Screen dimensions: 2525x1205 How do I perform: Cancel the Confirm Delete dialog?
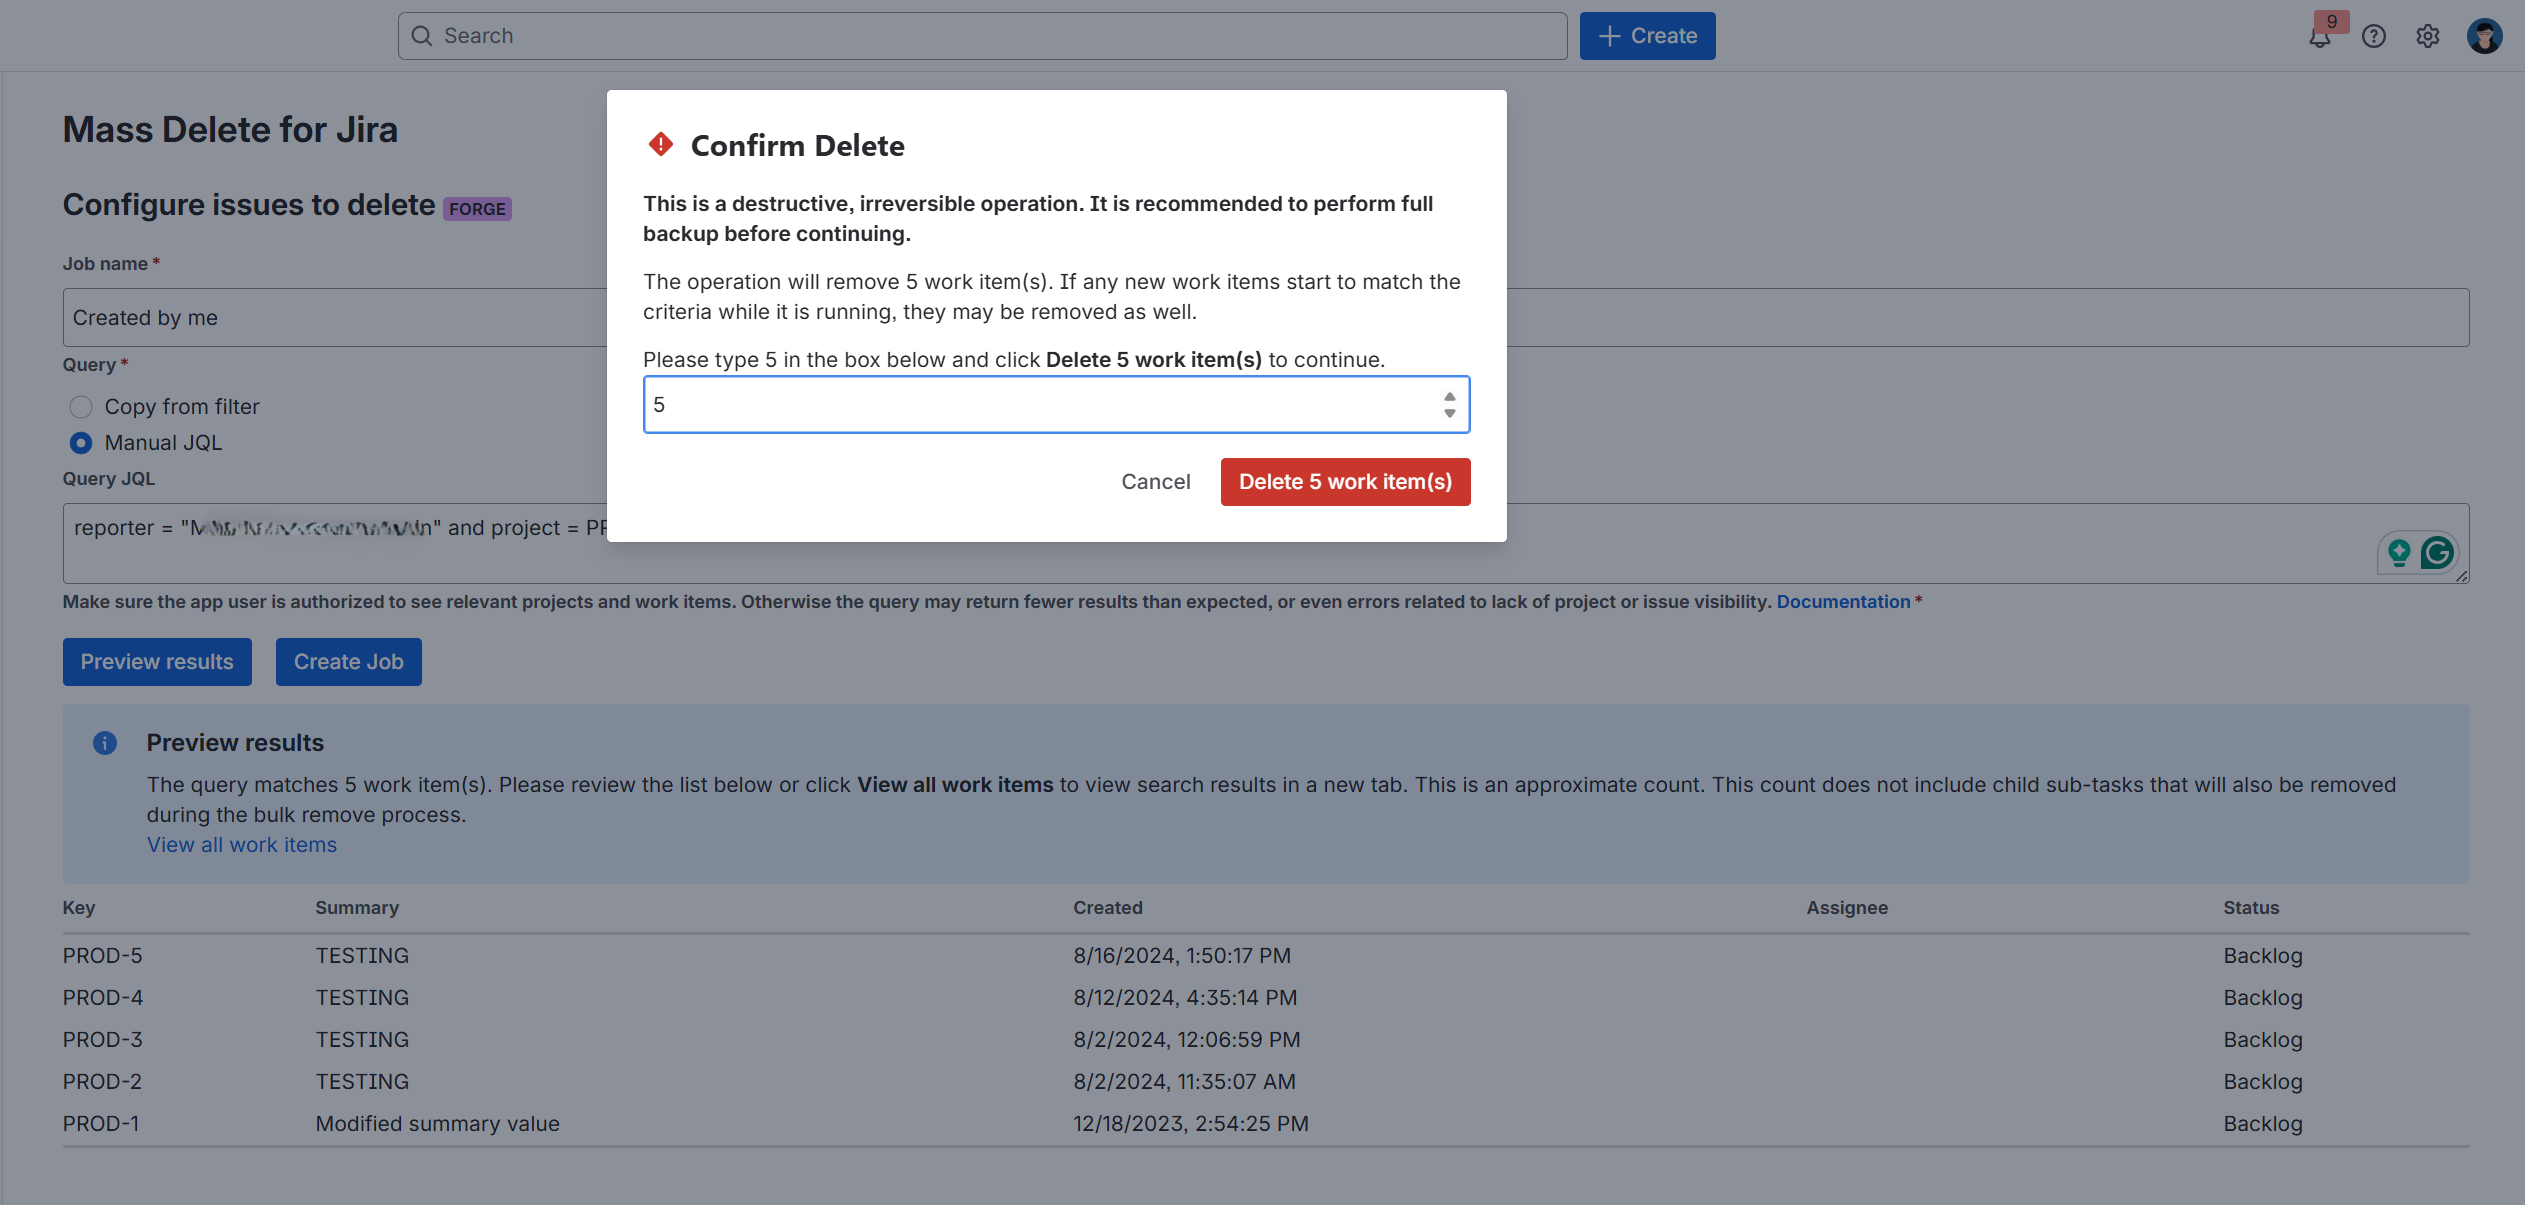pos(1155,482)
